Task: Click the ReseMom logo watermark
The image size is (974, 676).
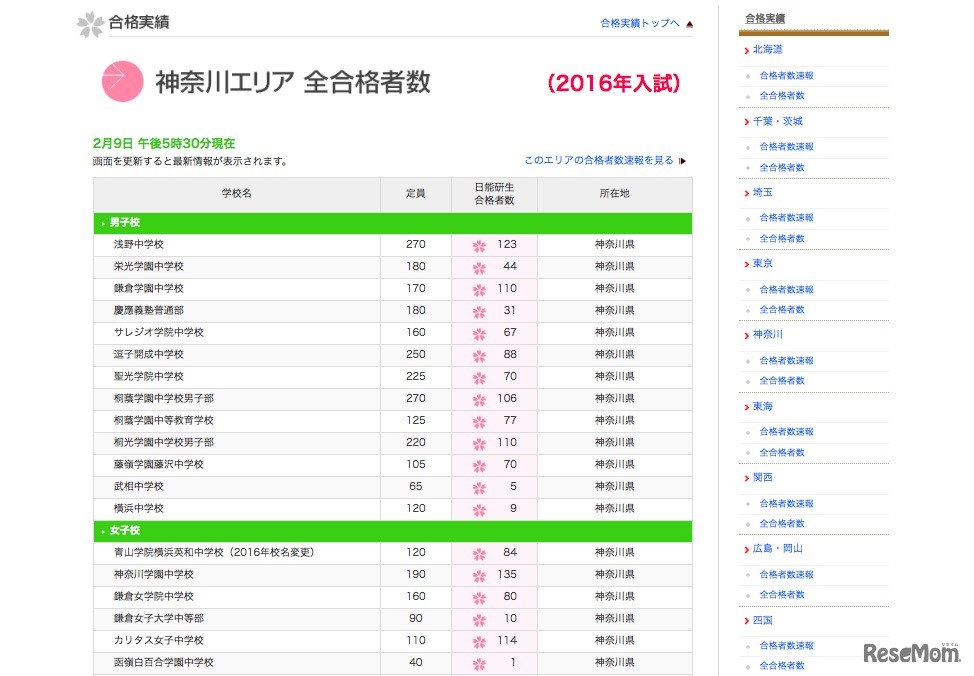Action: click(x=910, y=654)
